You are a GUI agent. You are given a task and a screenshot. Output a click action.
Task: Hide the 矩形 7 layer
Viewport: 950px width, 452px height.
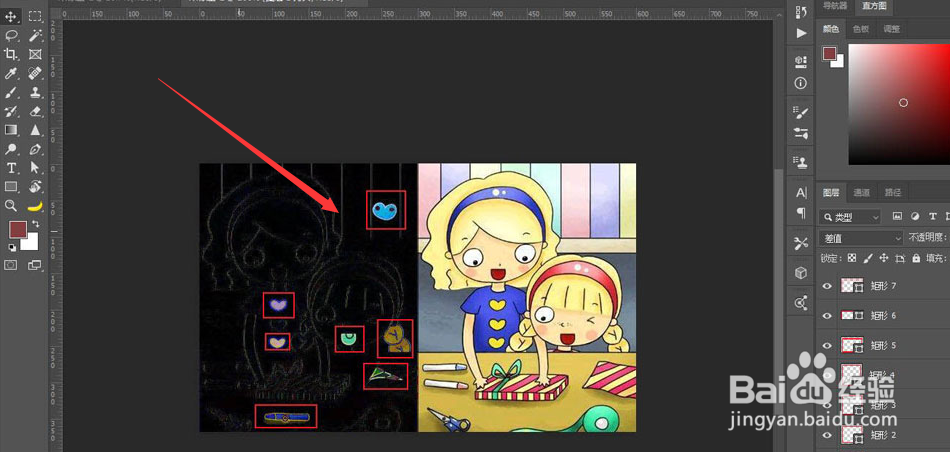pos(827,286)
